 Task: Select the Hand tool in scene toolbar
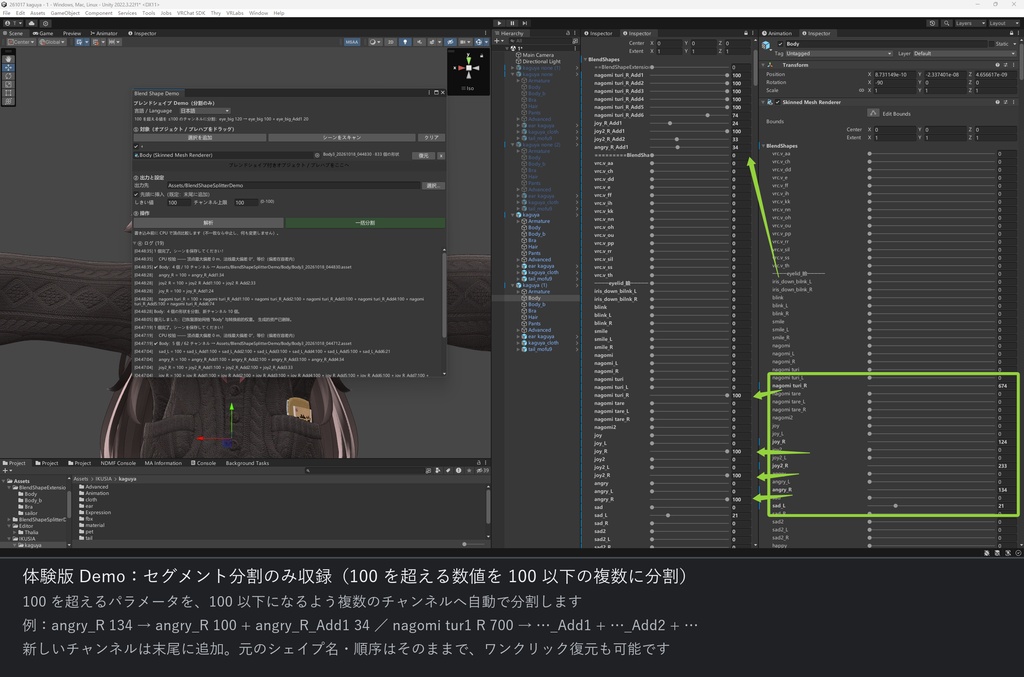pyautogui.click(x=8, y=59)
